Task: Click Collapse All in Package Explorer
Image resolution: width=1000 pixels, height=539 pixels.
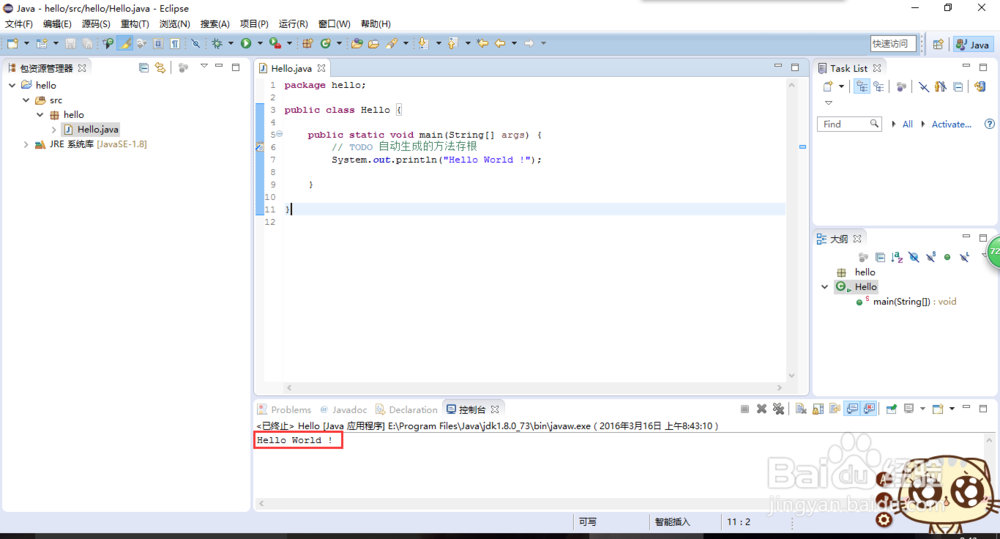Action: [143, 68]
